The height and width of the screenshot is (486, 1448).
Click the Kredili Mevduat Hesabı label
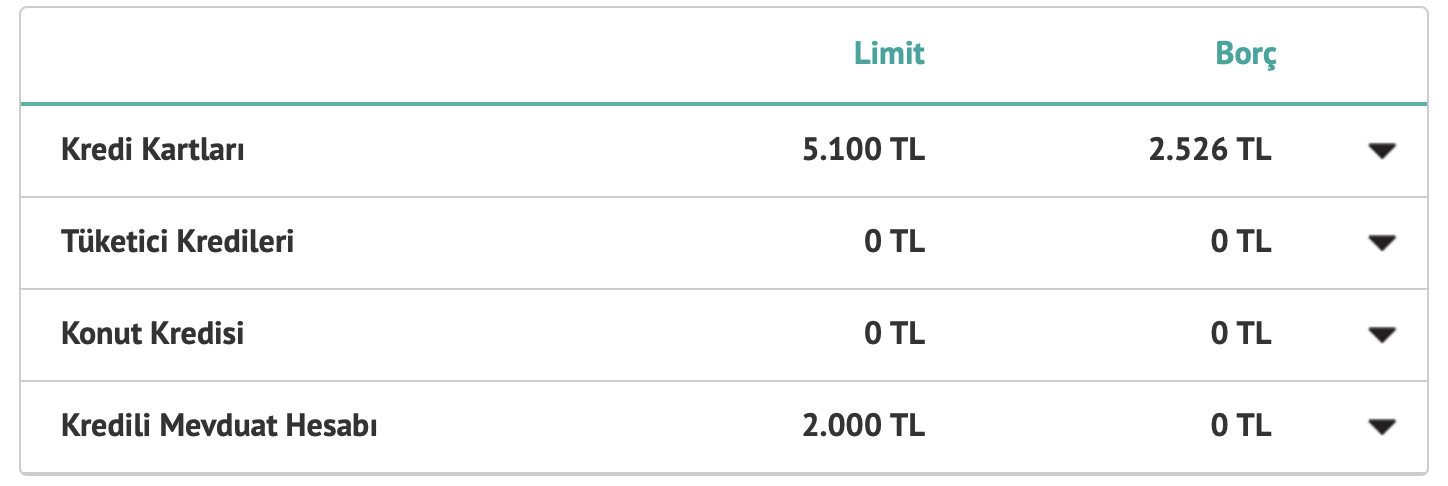pyautogui.click(x=219, y=427)
